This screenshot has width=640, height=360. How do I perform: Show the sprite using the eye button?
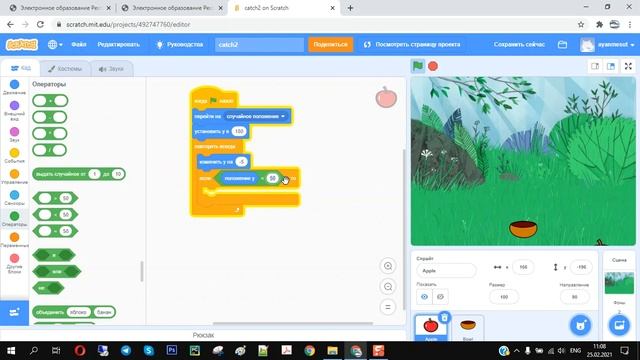[424, 297]
